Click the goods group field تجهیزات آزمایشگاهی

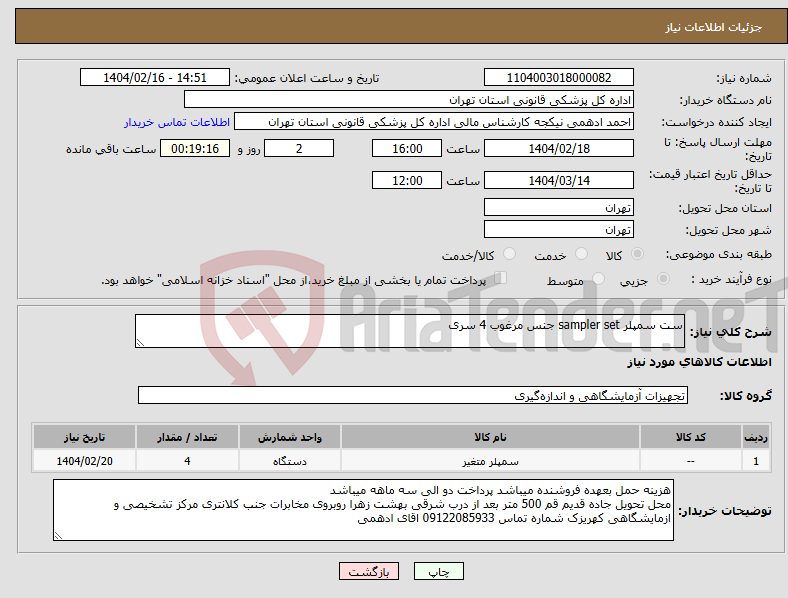413,395
